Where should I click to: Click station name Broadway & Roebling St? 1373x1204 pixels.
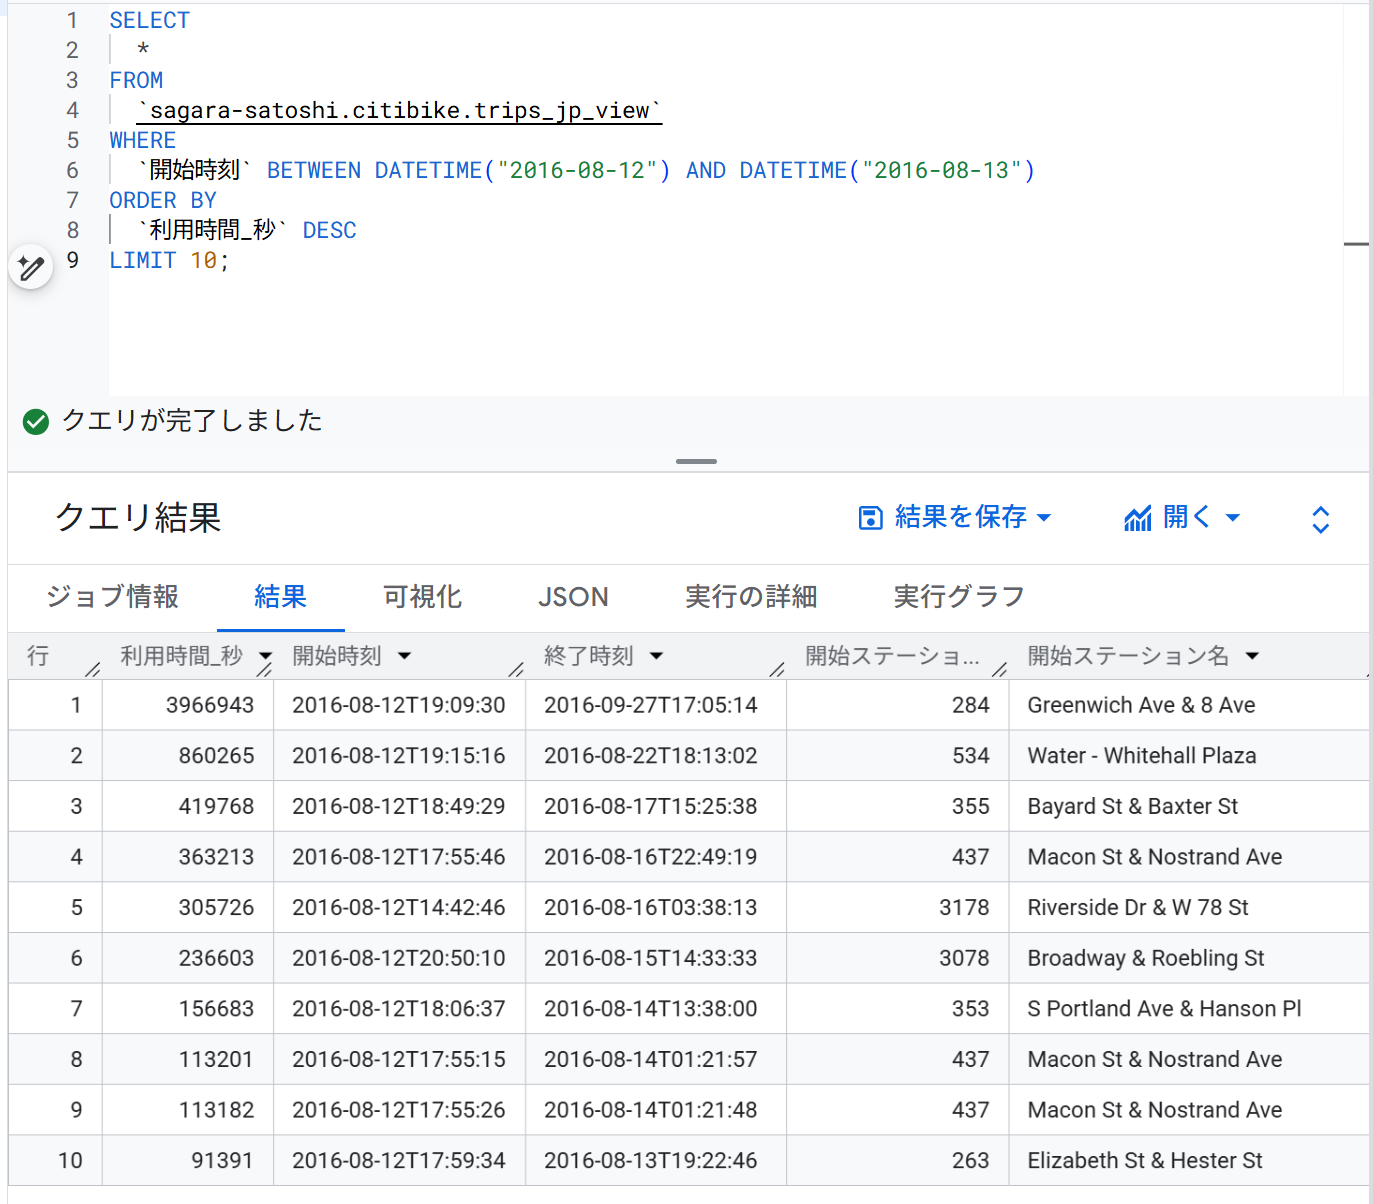pos(1146,958)
